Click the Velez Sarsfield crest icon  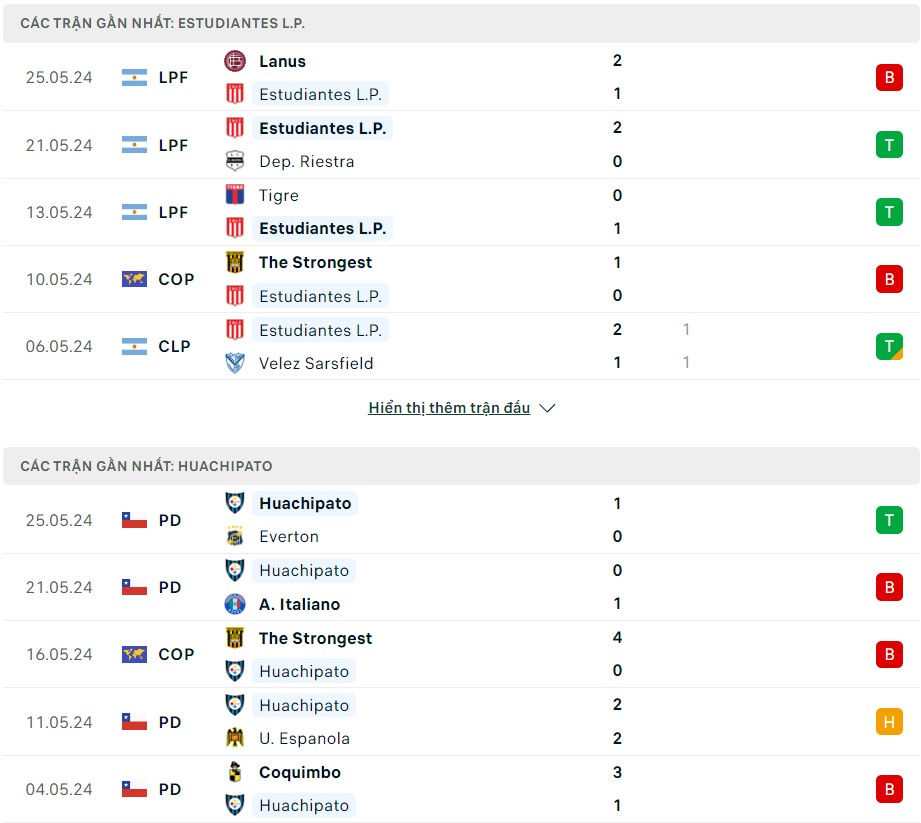pyautogui.click(x=235, y=363)
